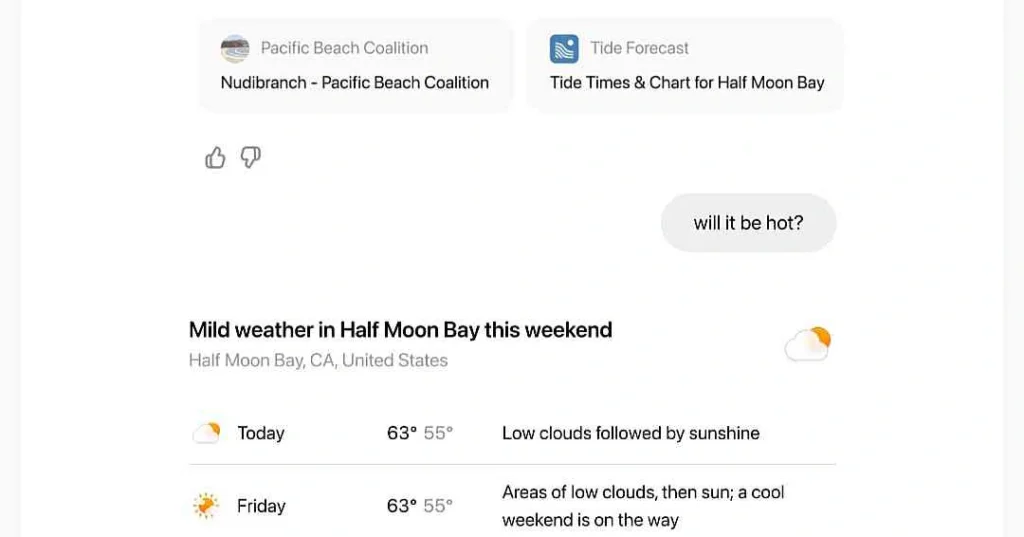Select the Today forecast row label
The width and height of the screenshot is (1024, 537).
(261, 433)
